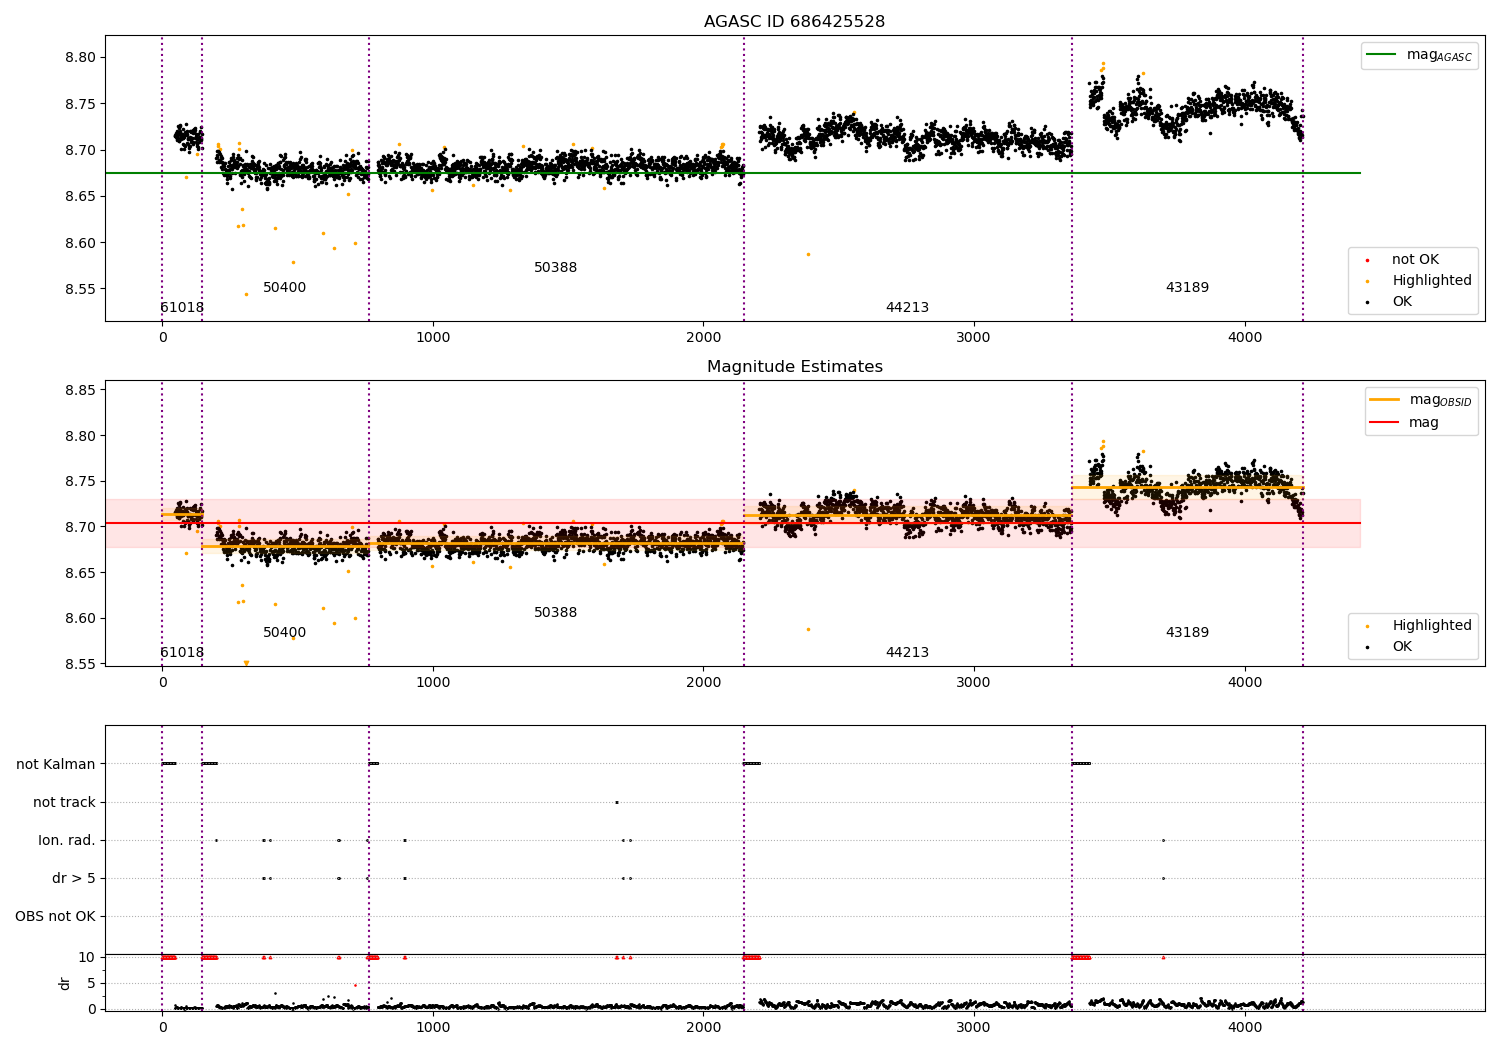Click the "Magnitude Estimates" plot title
This screenshot has height=1050, width=1500.
tap(794, 367)
